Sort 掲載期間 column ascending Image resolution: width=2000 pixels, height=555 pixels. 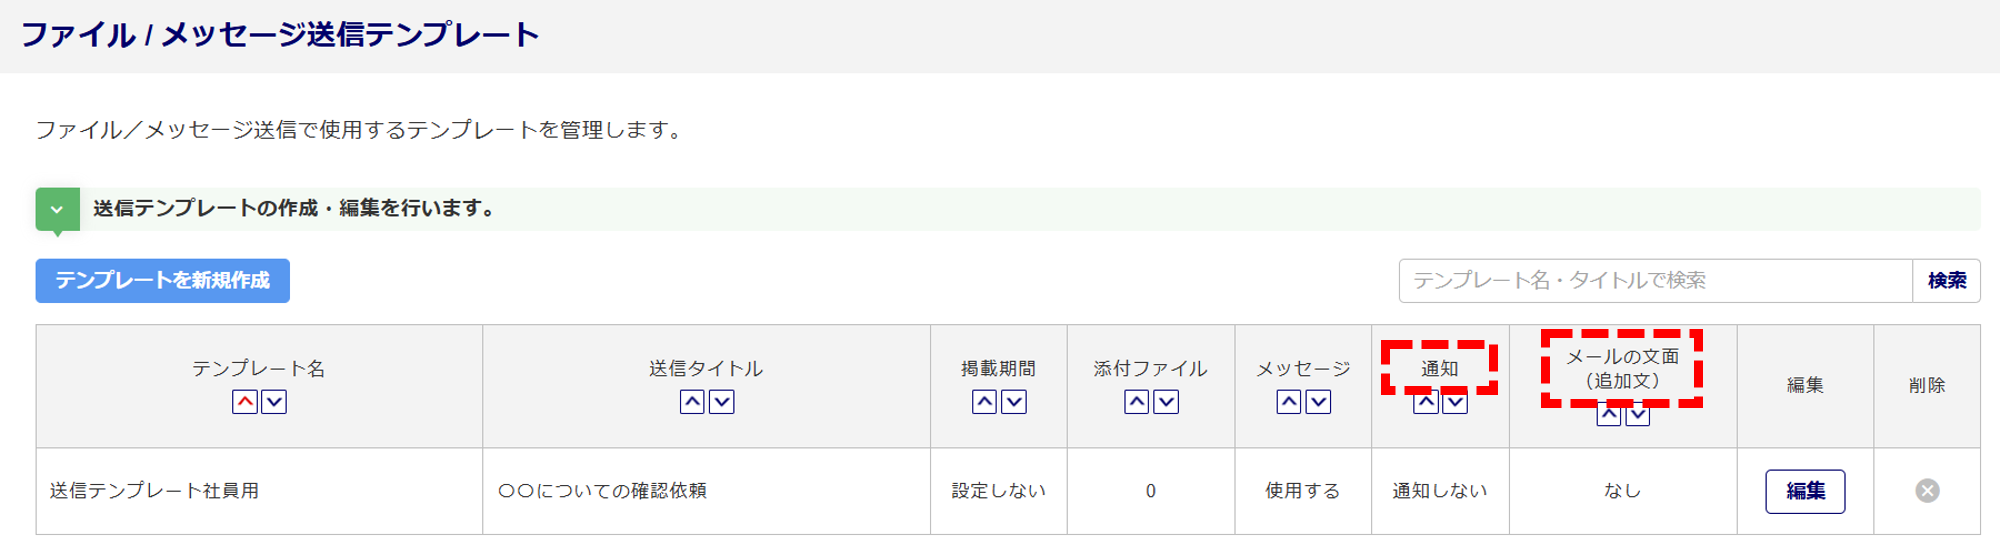tap(984, 402)
